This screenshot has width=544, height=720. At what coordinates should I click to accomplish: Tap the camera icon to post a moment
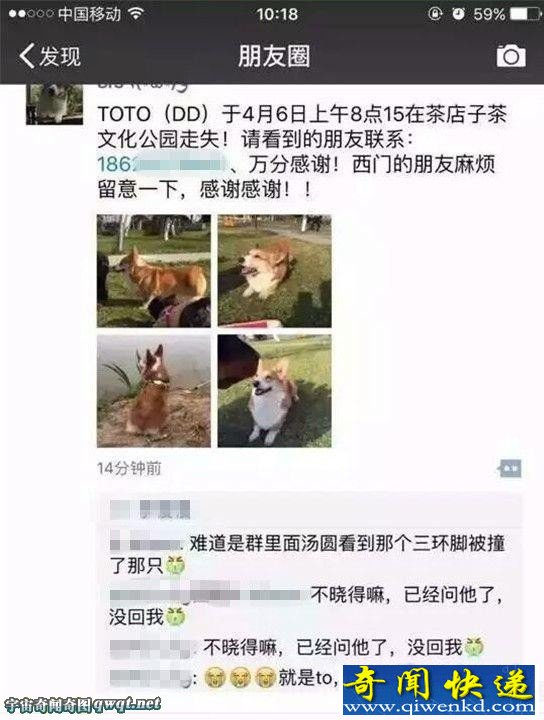tap(511, 56)
